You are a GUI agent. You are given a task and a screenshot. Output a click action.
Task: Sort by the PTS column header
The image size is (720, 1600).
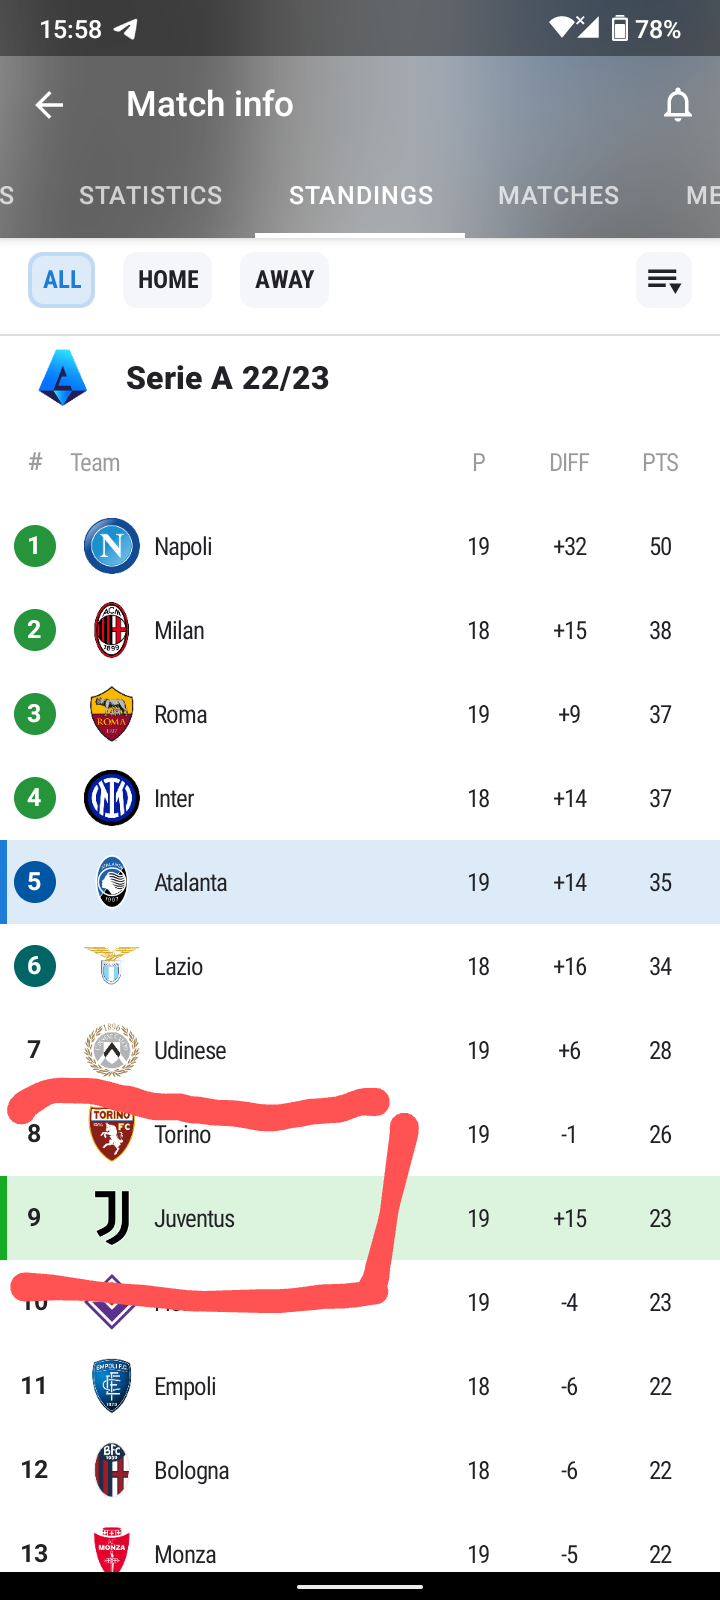coord(661,463)
